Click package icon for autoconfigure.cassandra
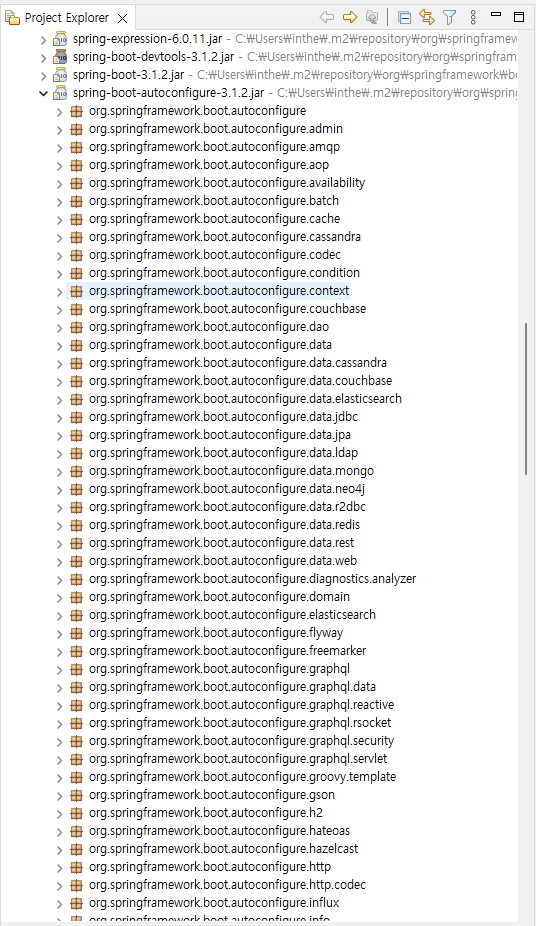 (76, 237)
